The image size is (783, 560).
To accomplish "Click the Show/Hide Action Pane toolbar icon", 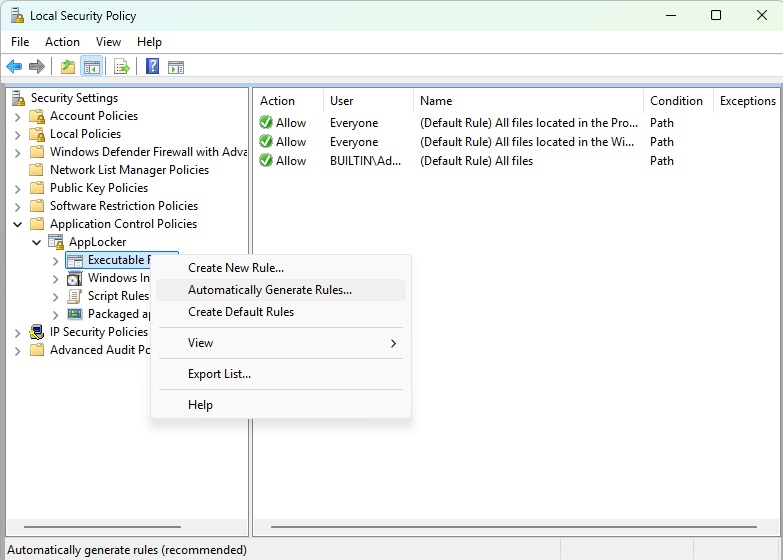I will (176, 67).
